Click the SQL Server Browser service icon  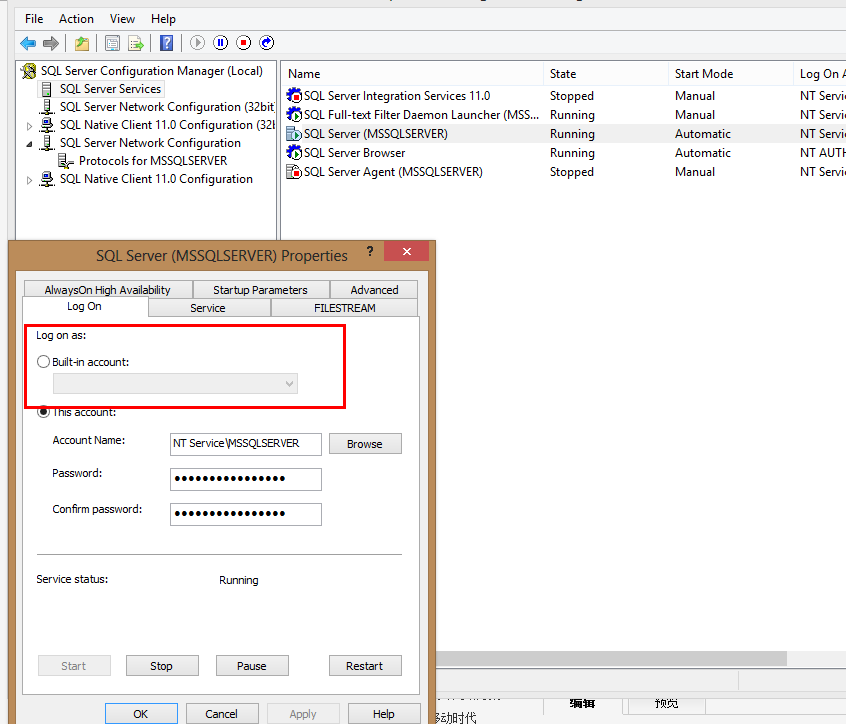[x=294, y=153]
